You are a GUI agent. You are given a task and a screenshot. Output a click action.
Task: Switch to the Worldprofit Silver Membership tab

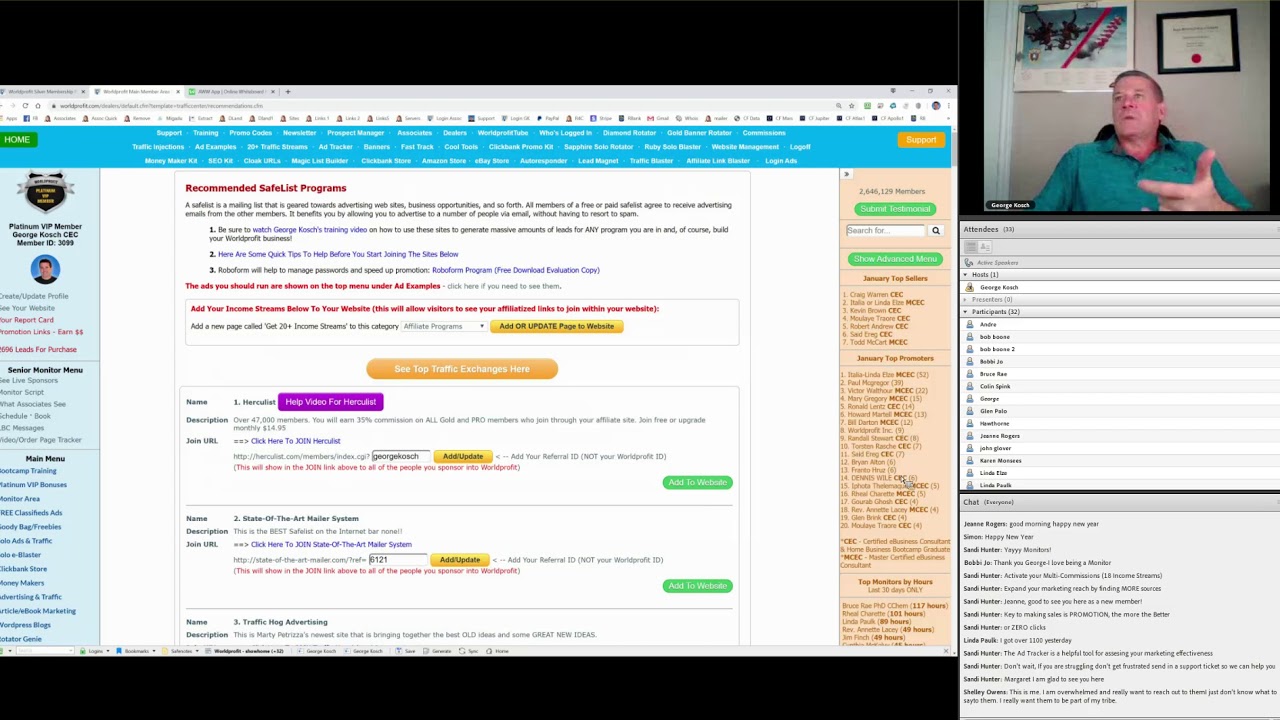click(42, 92)
